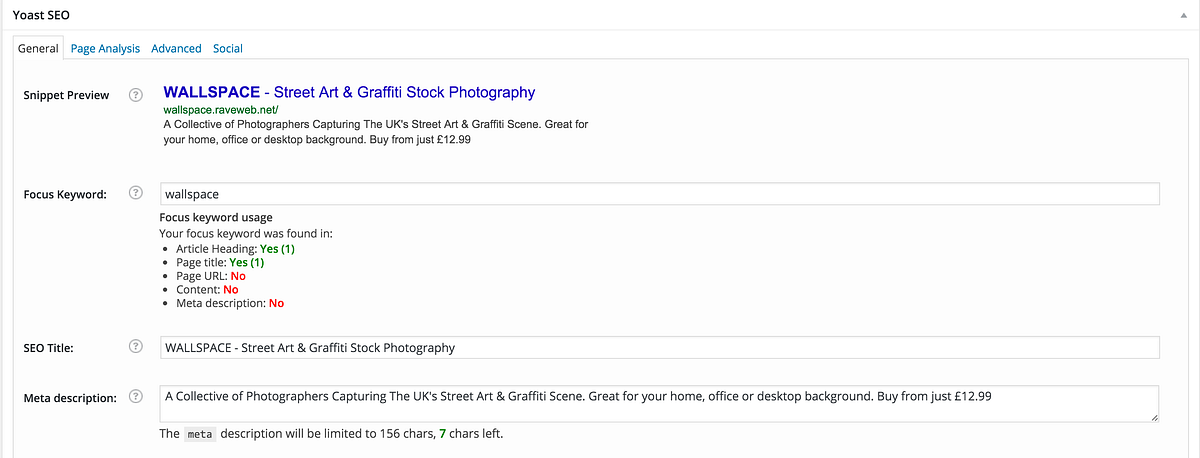Open Meta description help tooltip
This screenshot has height=458, width=1200.
pyautogui.click(x=136, y=397)
